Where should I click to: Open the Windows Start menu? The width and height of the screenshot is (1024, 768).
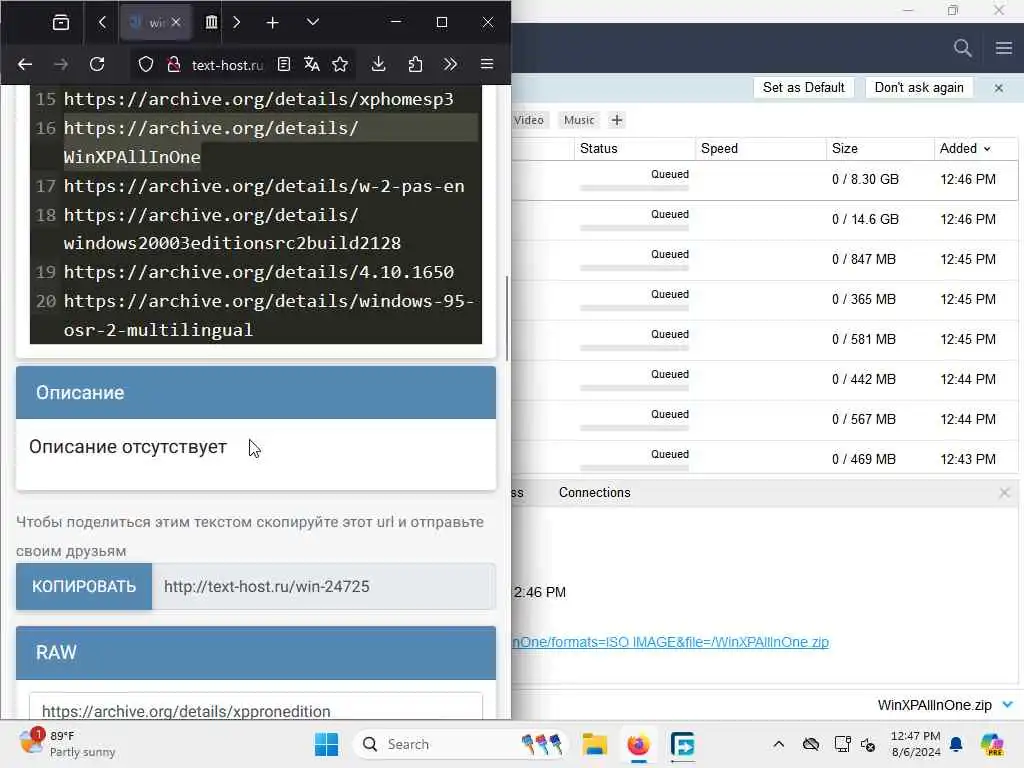point(327,744)
